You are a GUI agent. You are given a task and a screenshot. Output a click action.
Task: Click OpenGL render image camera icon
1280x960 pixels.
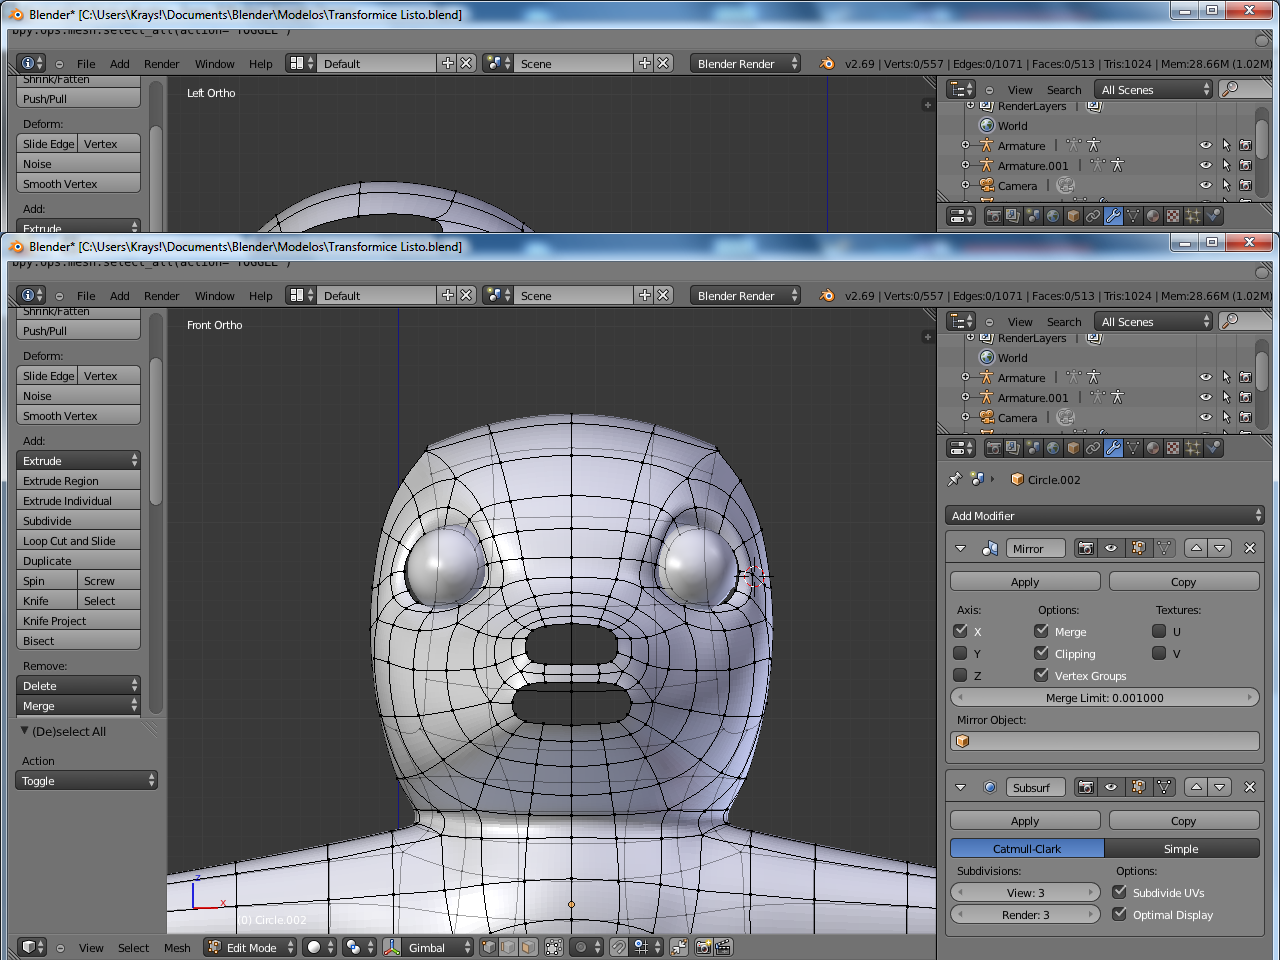(703, 947)
